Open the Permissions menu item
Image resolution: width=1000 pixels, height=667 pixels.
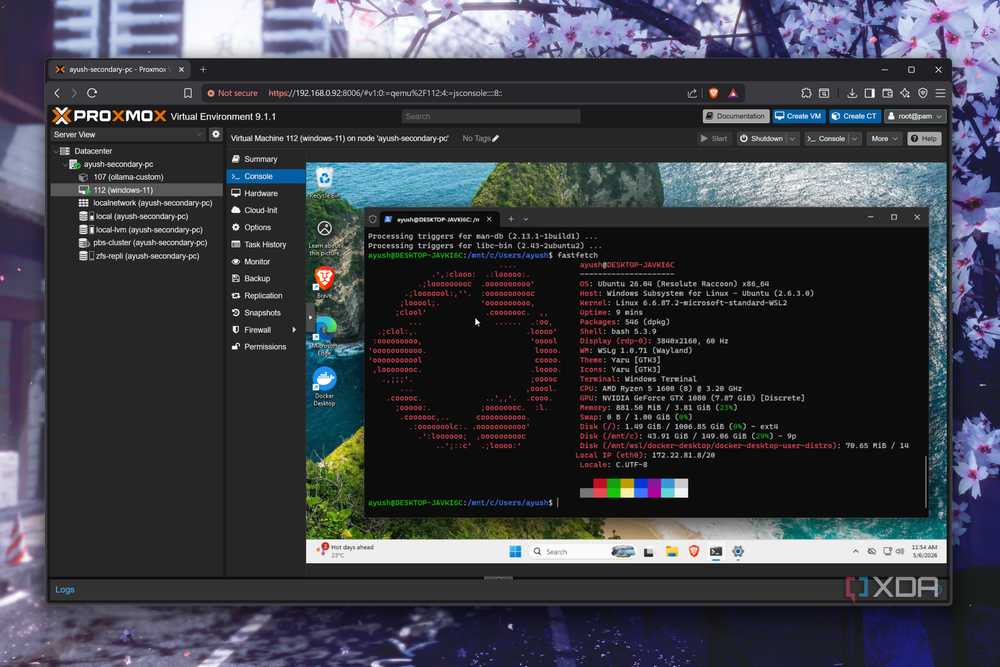(266, 346)
